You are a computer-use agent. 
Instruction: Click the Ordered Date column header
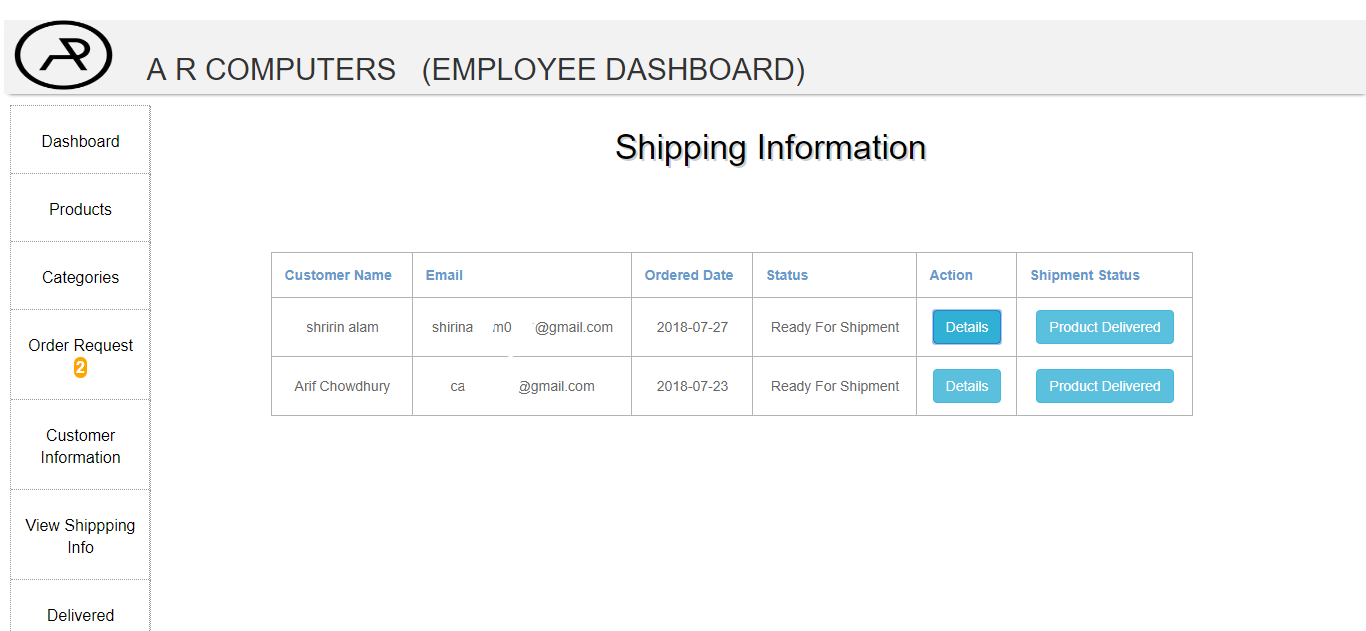click(x=689, y=275)
